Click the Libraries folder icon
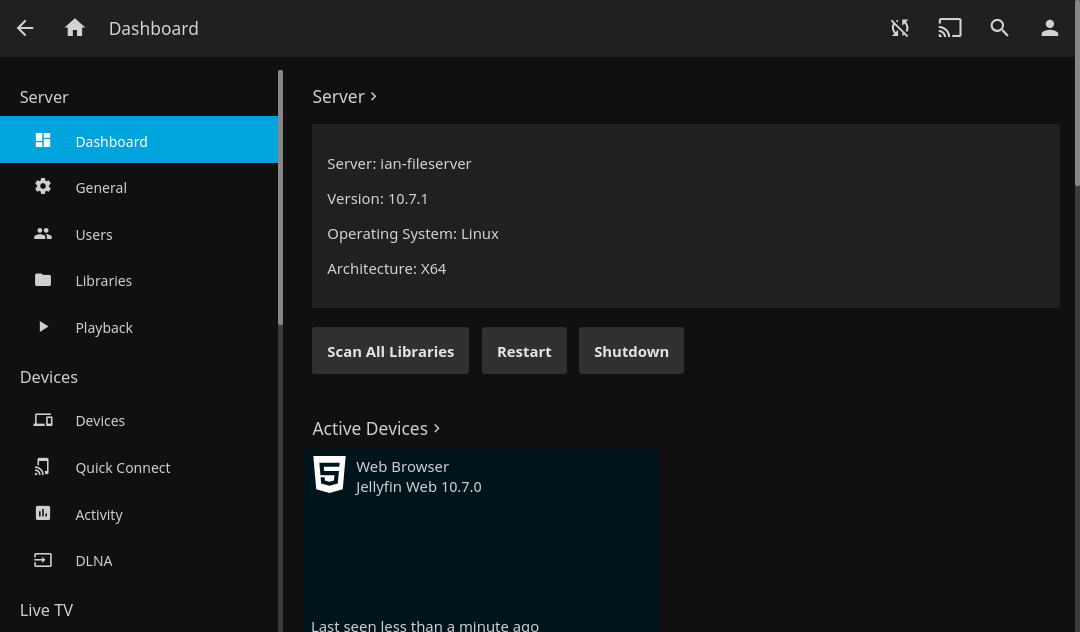This screenshot has height=632, width=1080. (43, 280)
